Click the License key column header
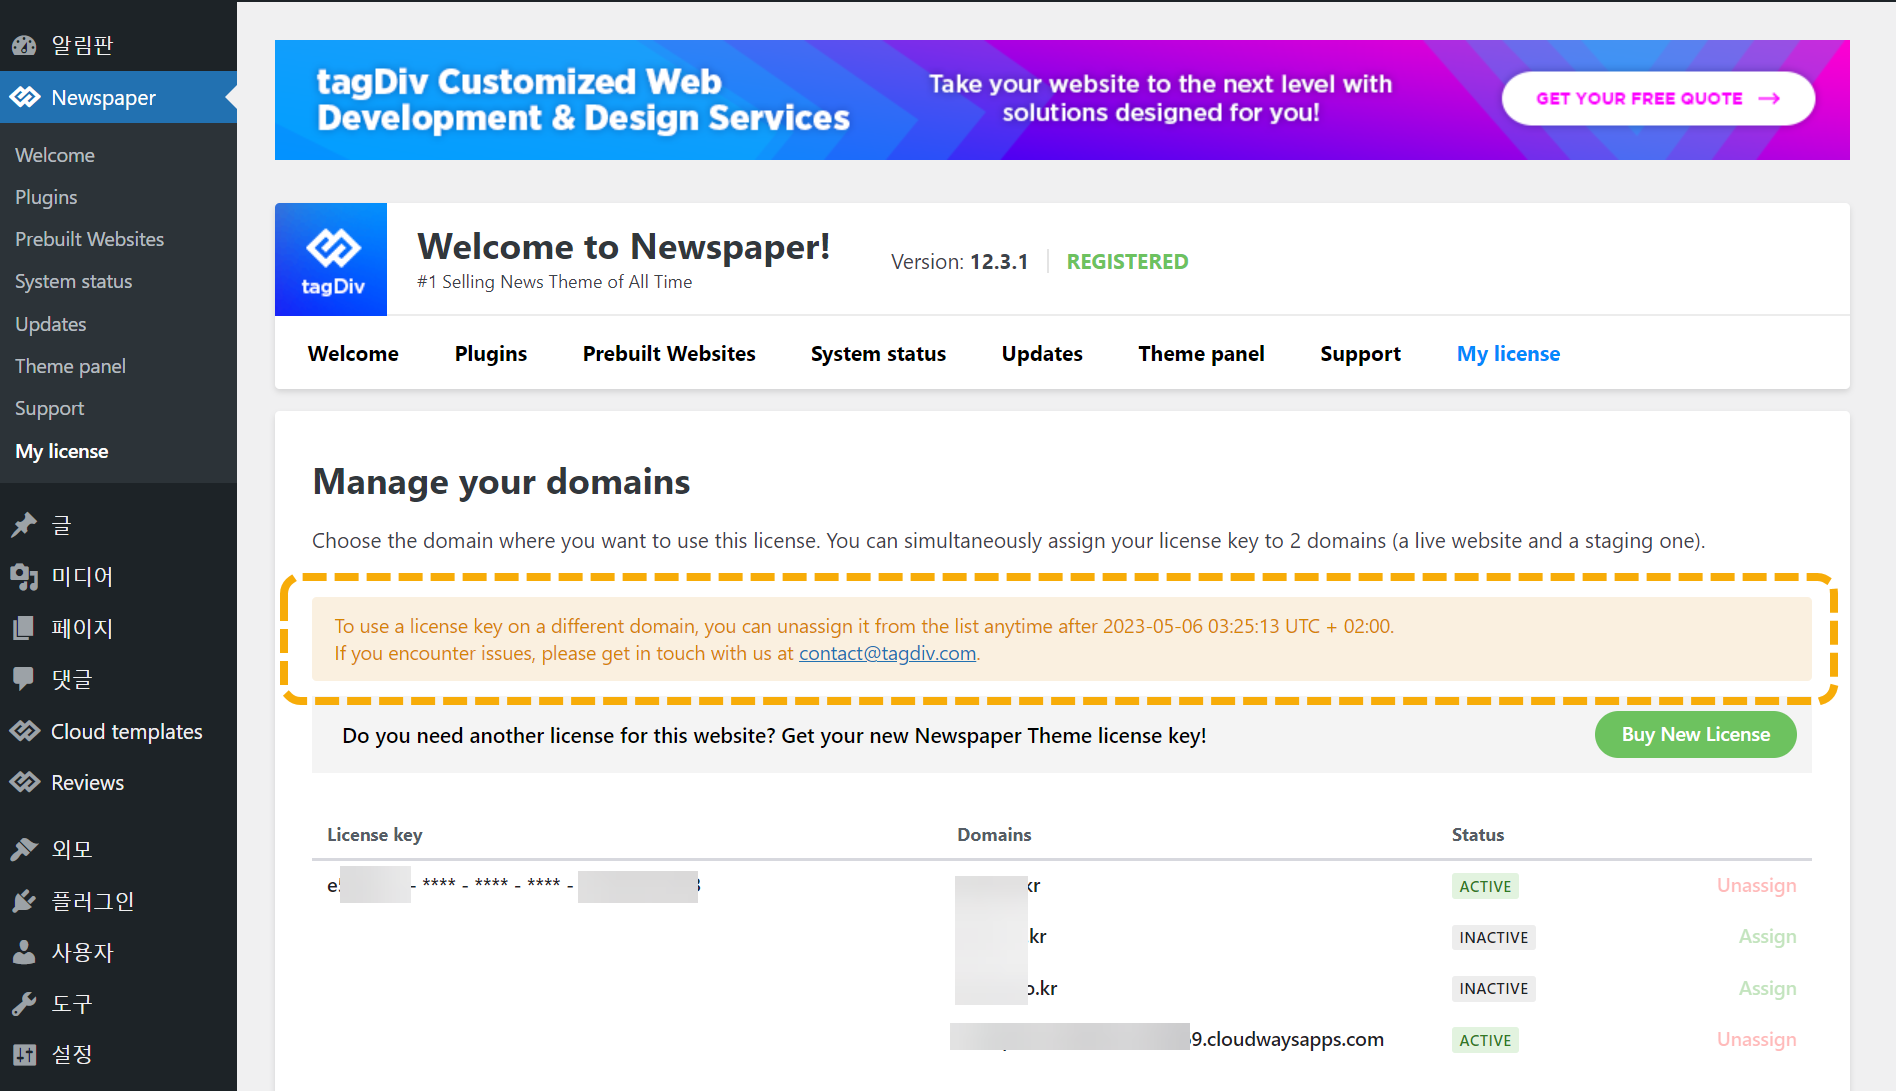Viewport: 1896px width, 1091px height. 375,834
